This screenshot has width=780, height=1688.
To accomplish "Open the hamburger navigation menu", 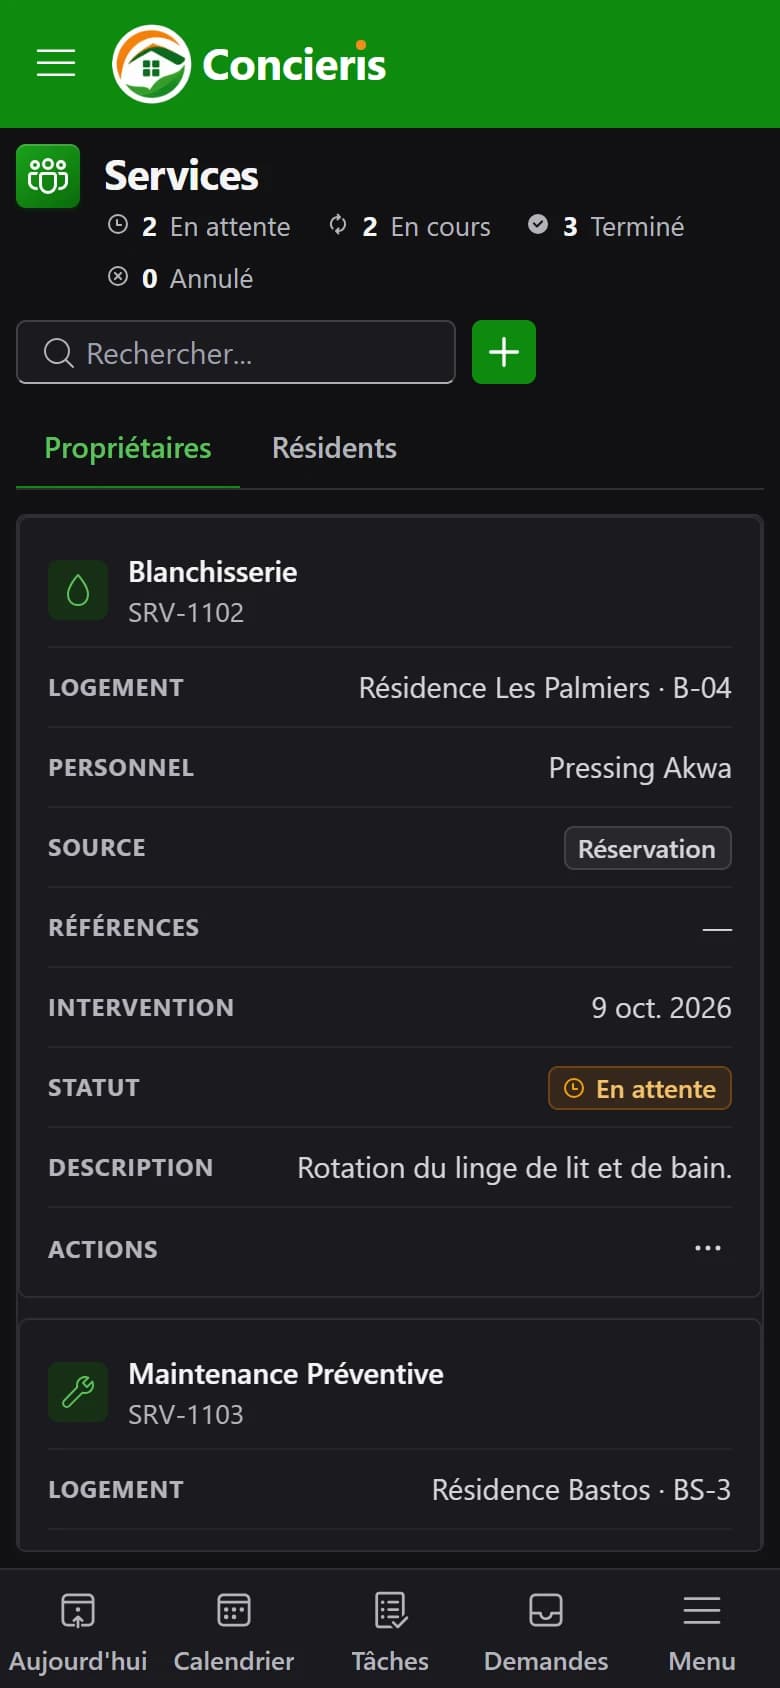I will coord(56,63).
